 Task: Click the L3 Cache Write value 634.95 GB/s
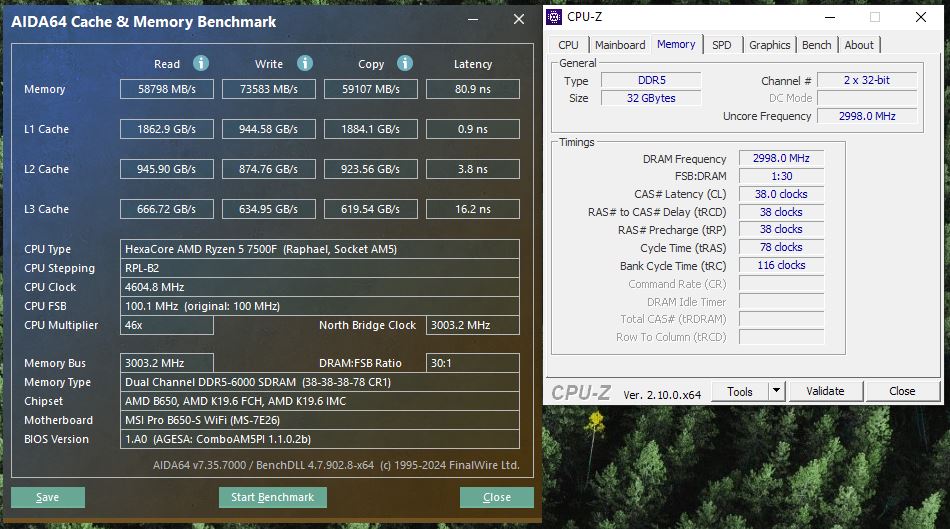coord(268,209)
